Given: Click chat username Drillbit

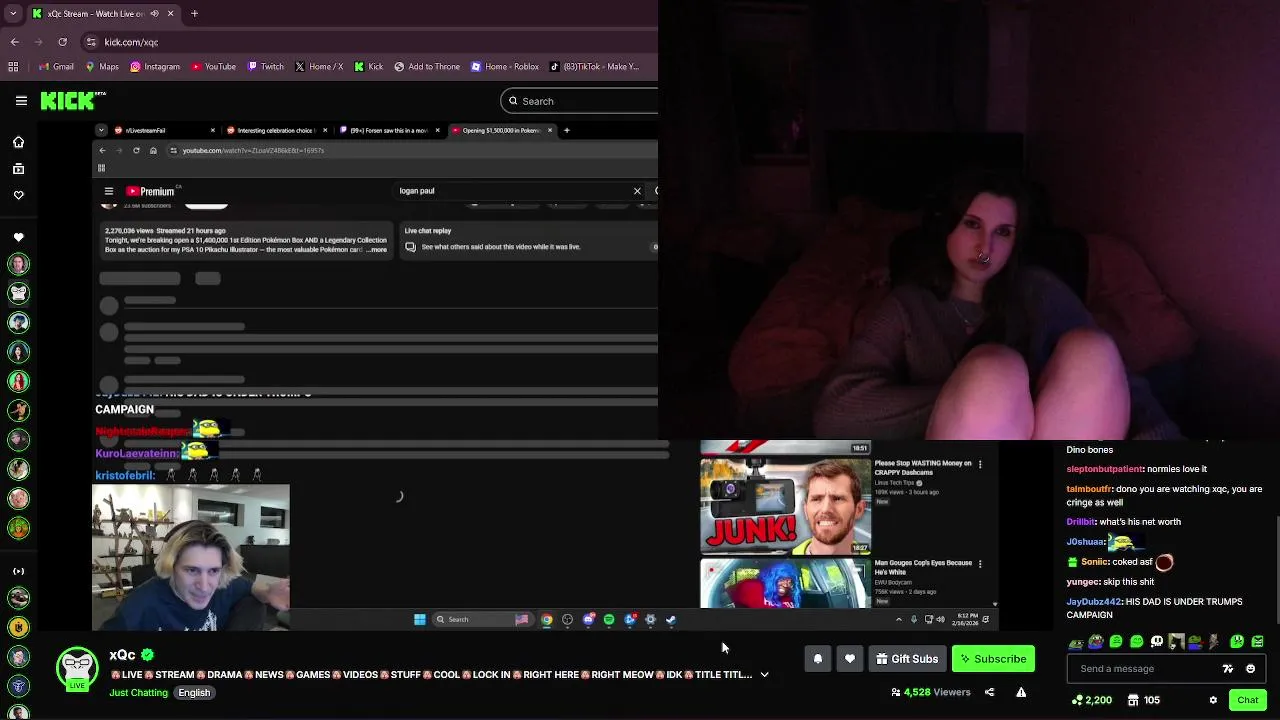Looking at the screenshot, I should [1080, 522].
